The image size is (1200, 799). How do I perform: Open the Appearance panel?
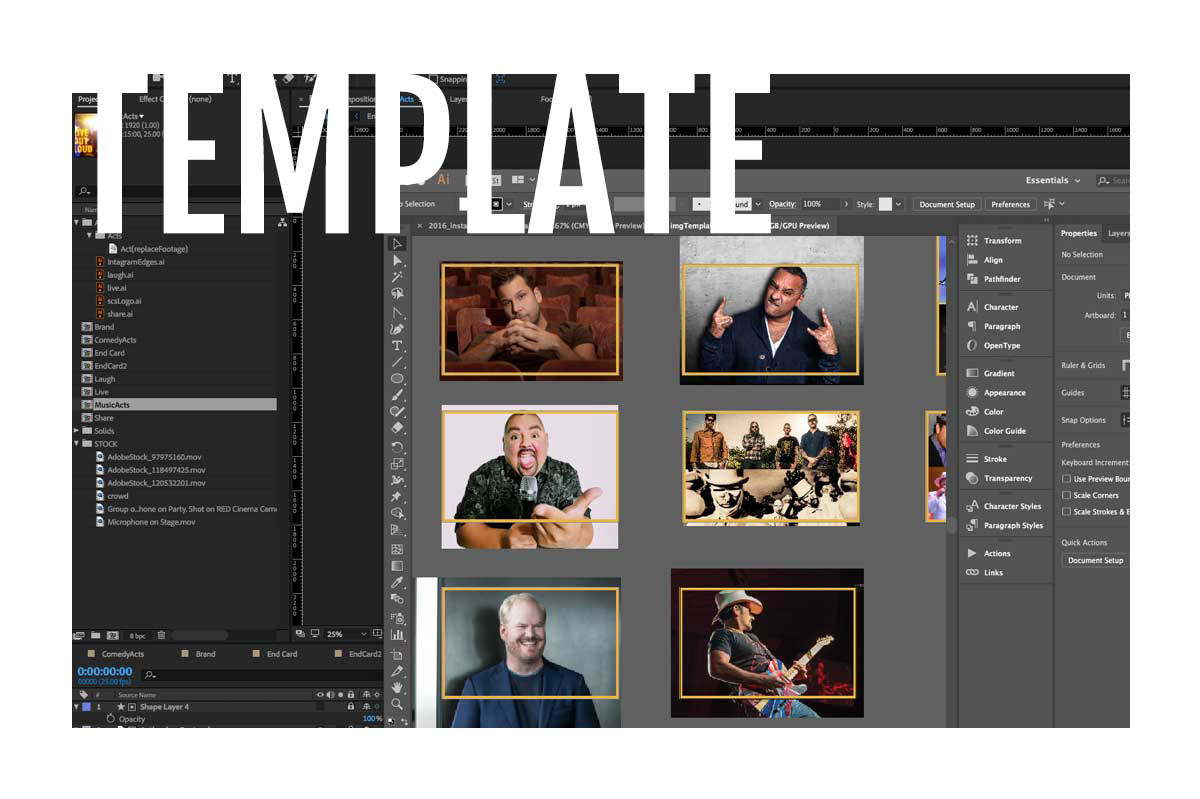(x=995, y=393)
